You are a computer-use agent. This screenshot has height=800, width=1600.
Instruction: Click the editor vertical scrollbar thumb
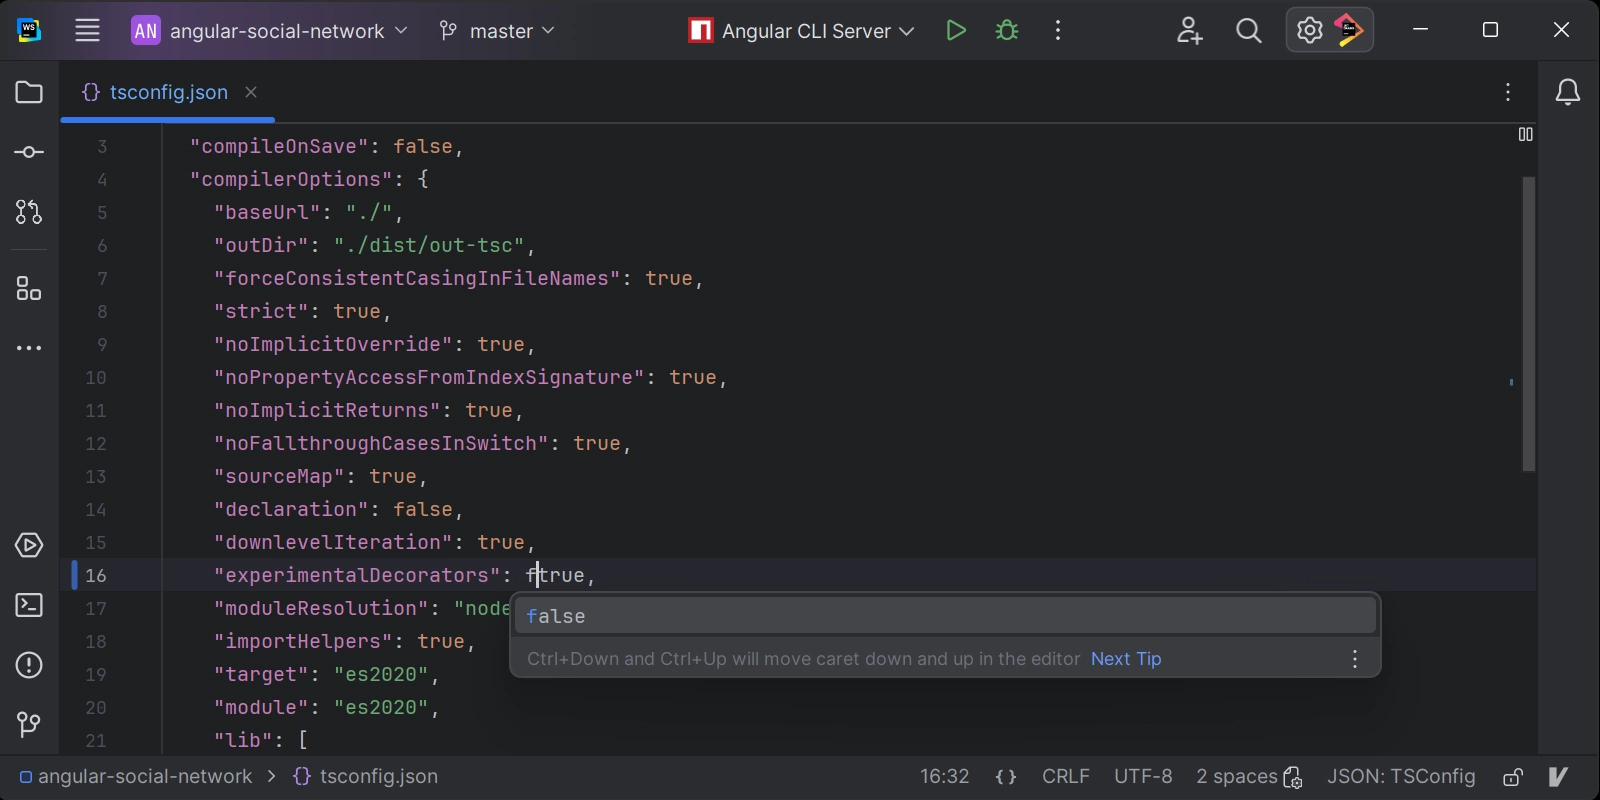(x=1528, y=324)
